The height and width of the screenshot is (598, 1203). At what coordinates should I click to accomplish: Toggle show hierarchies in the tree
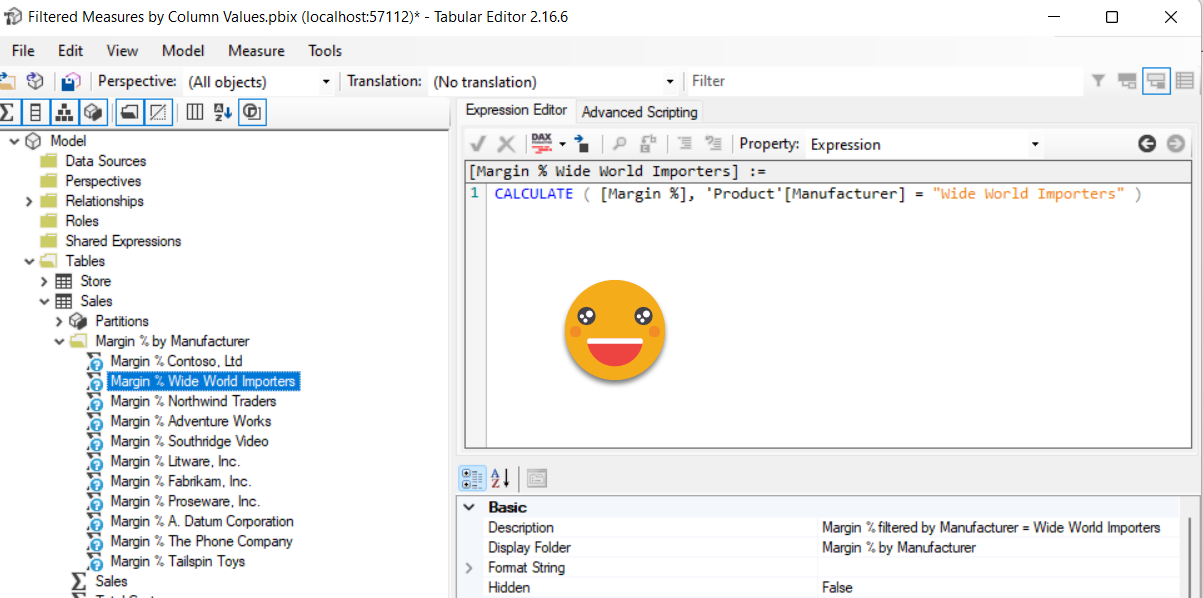[x=64, y=112]
